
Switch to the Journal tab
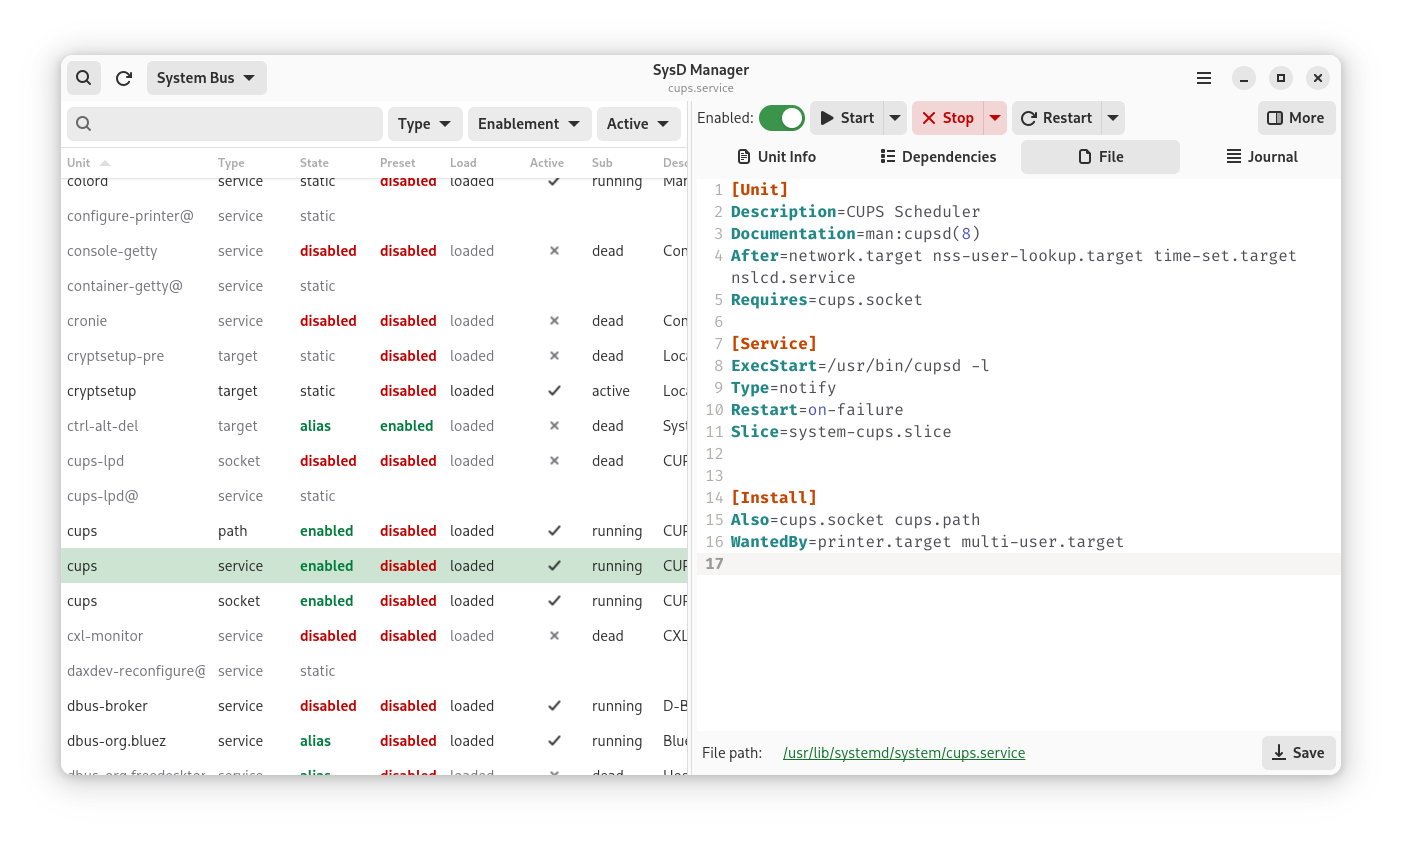(x=1262, y=157)
